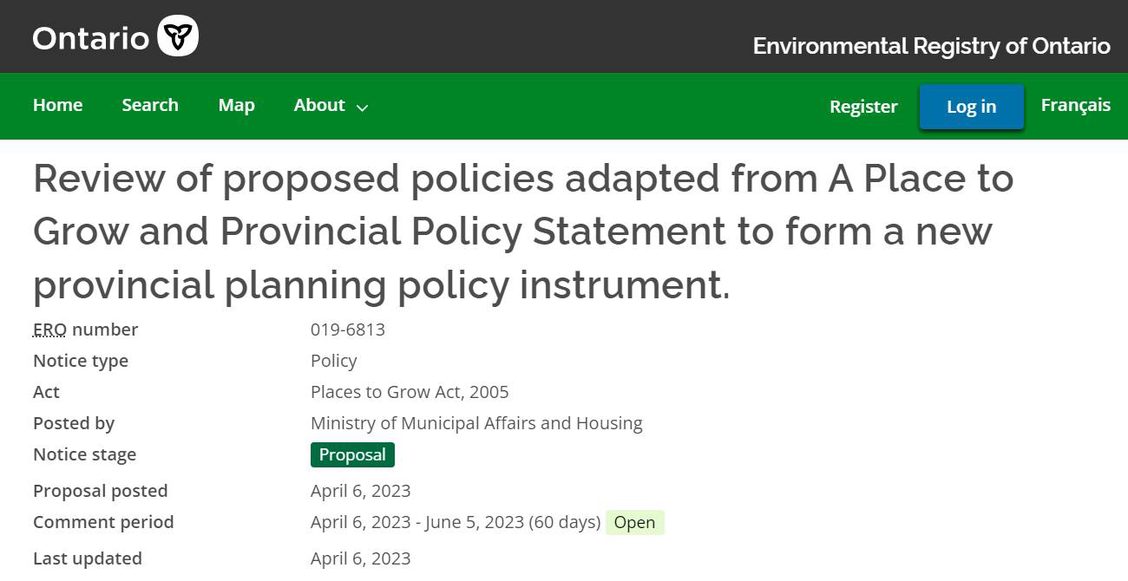Click the Register link
The width and height of the screenshot is (1128, 581).
coord(863,106)
